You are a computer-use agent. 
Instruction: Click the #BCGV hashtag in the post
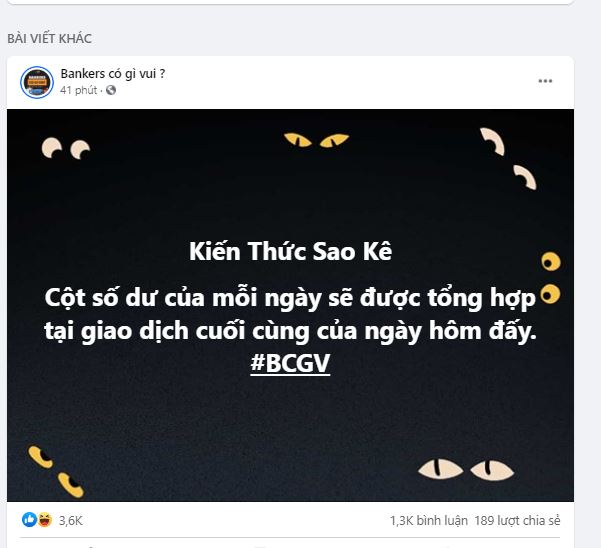coord(290,363)
